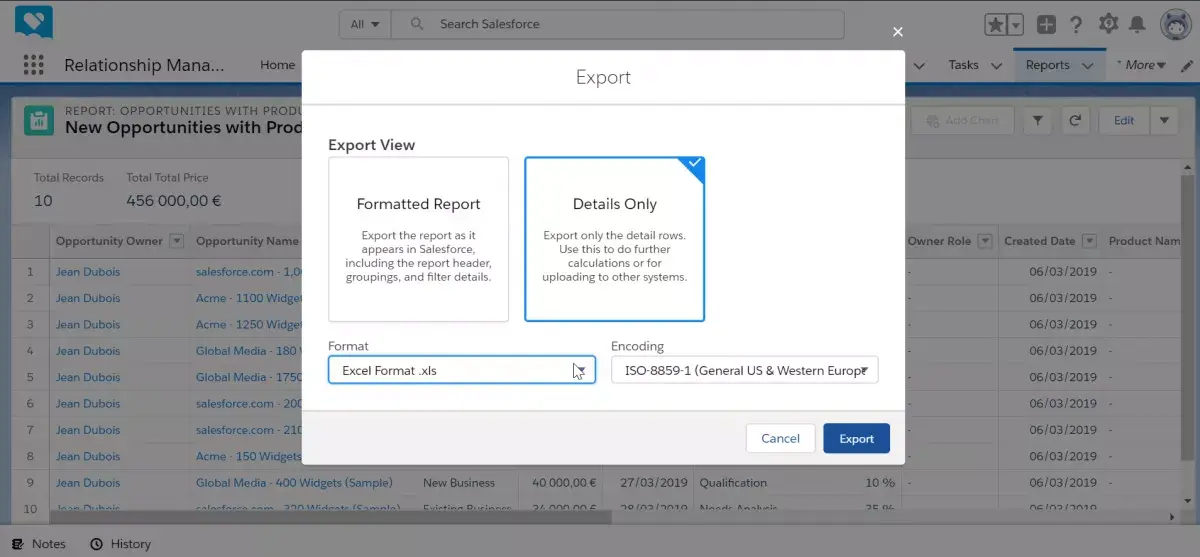Open Acme - 150 Widgets link in row 8

(x=249, y=456)
